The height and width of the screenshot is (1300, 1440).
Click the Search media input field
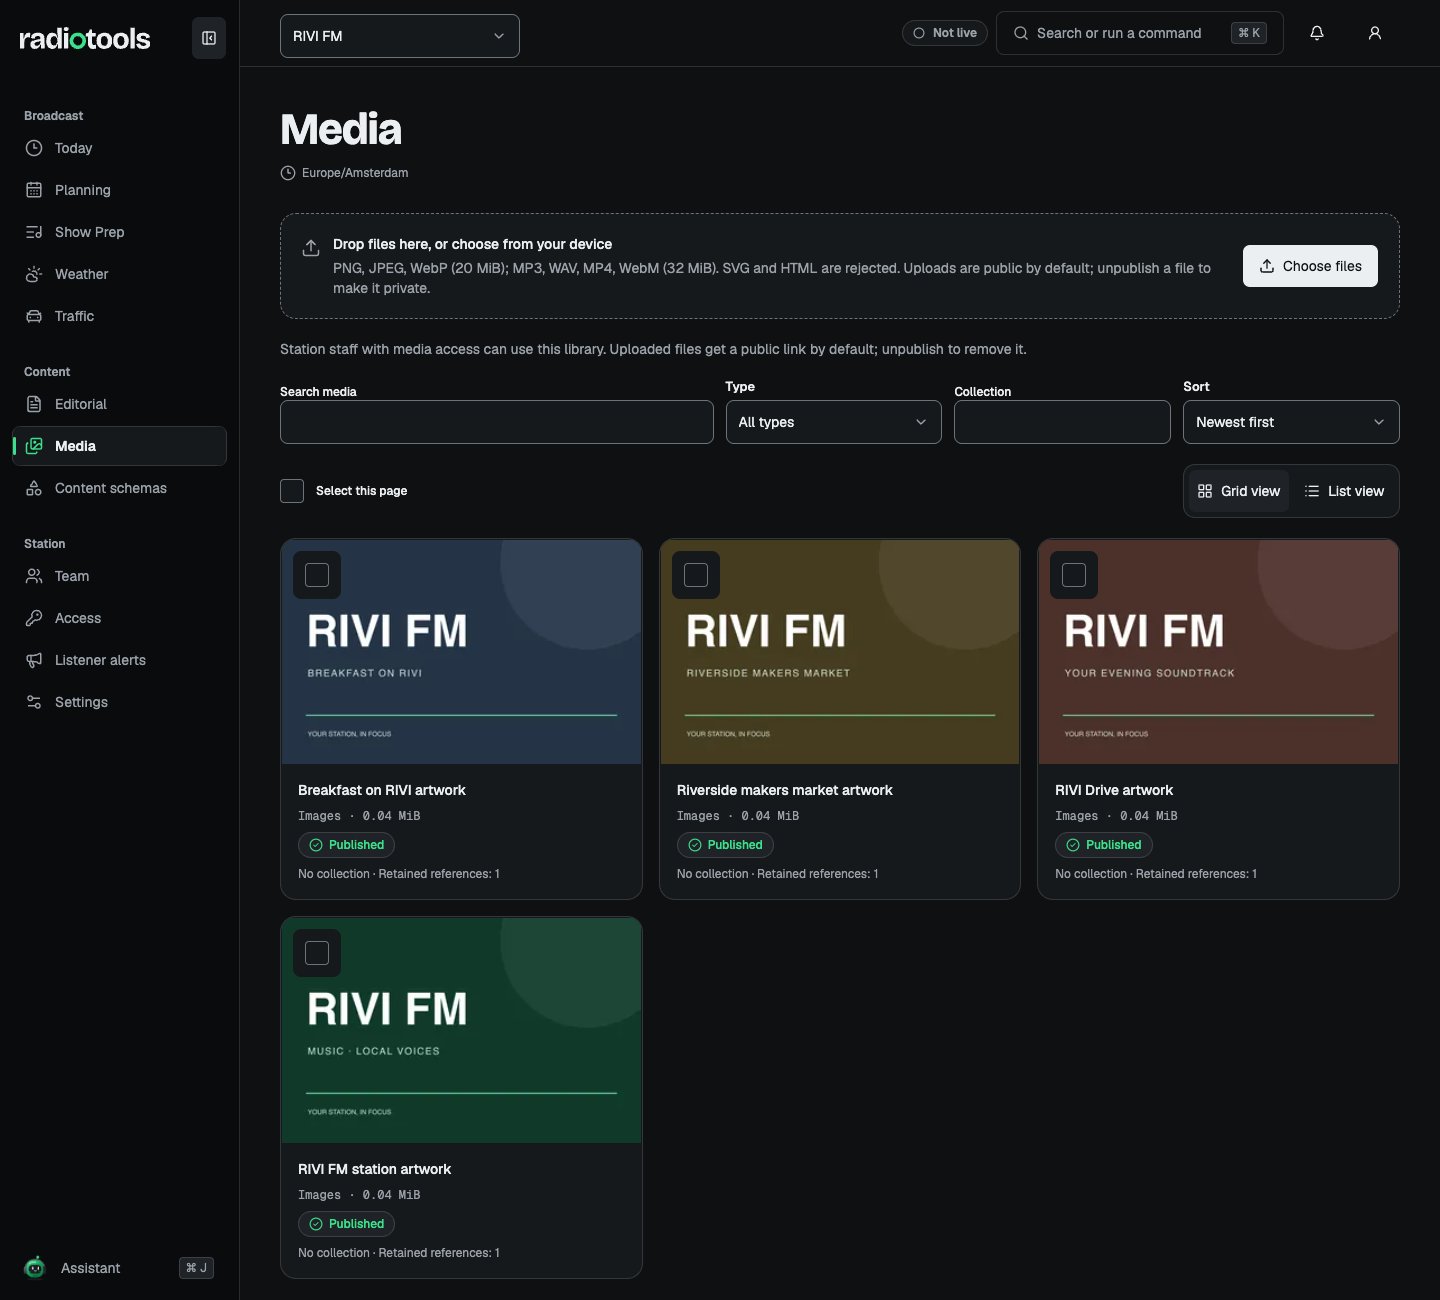tap(497, 422)
